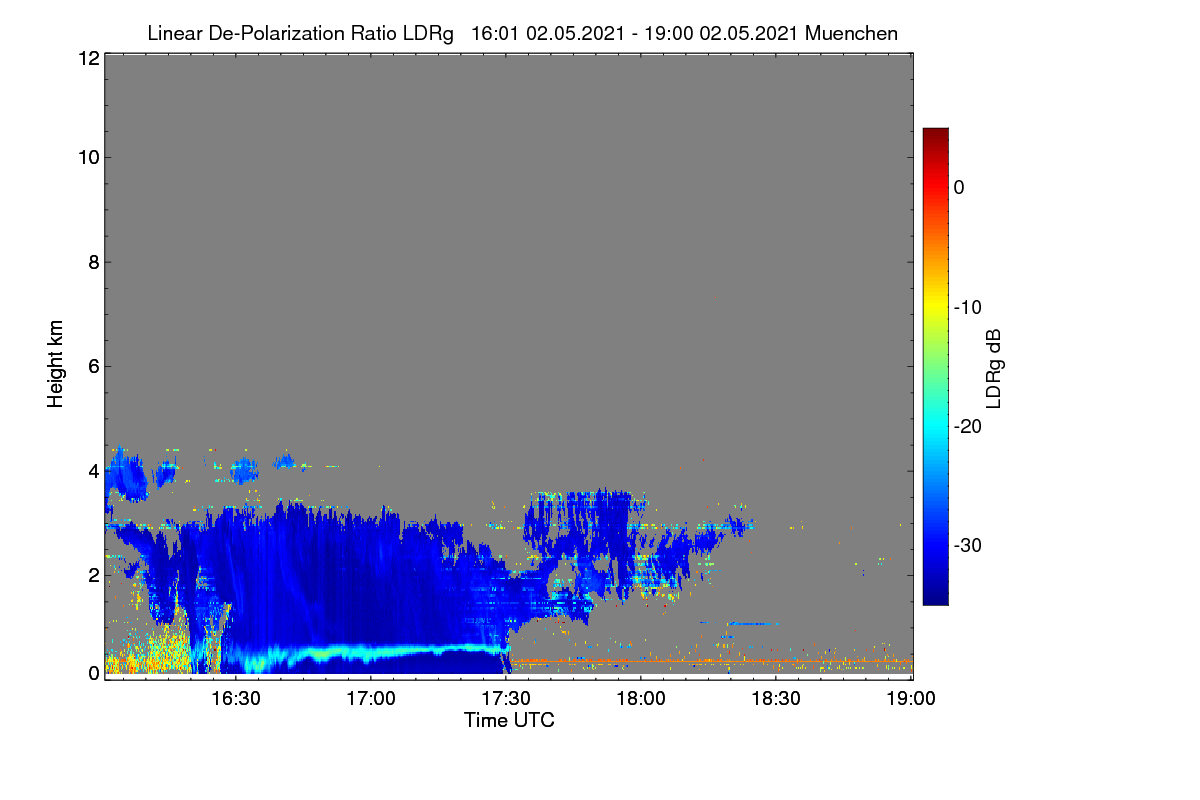Click the 18:30 time axis label
1200x800 pixels.
(x=776, y=698)
